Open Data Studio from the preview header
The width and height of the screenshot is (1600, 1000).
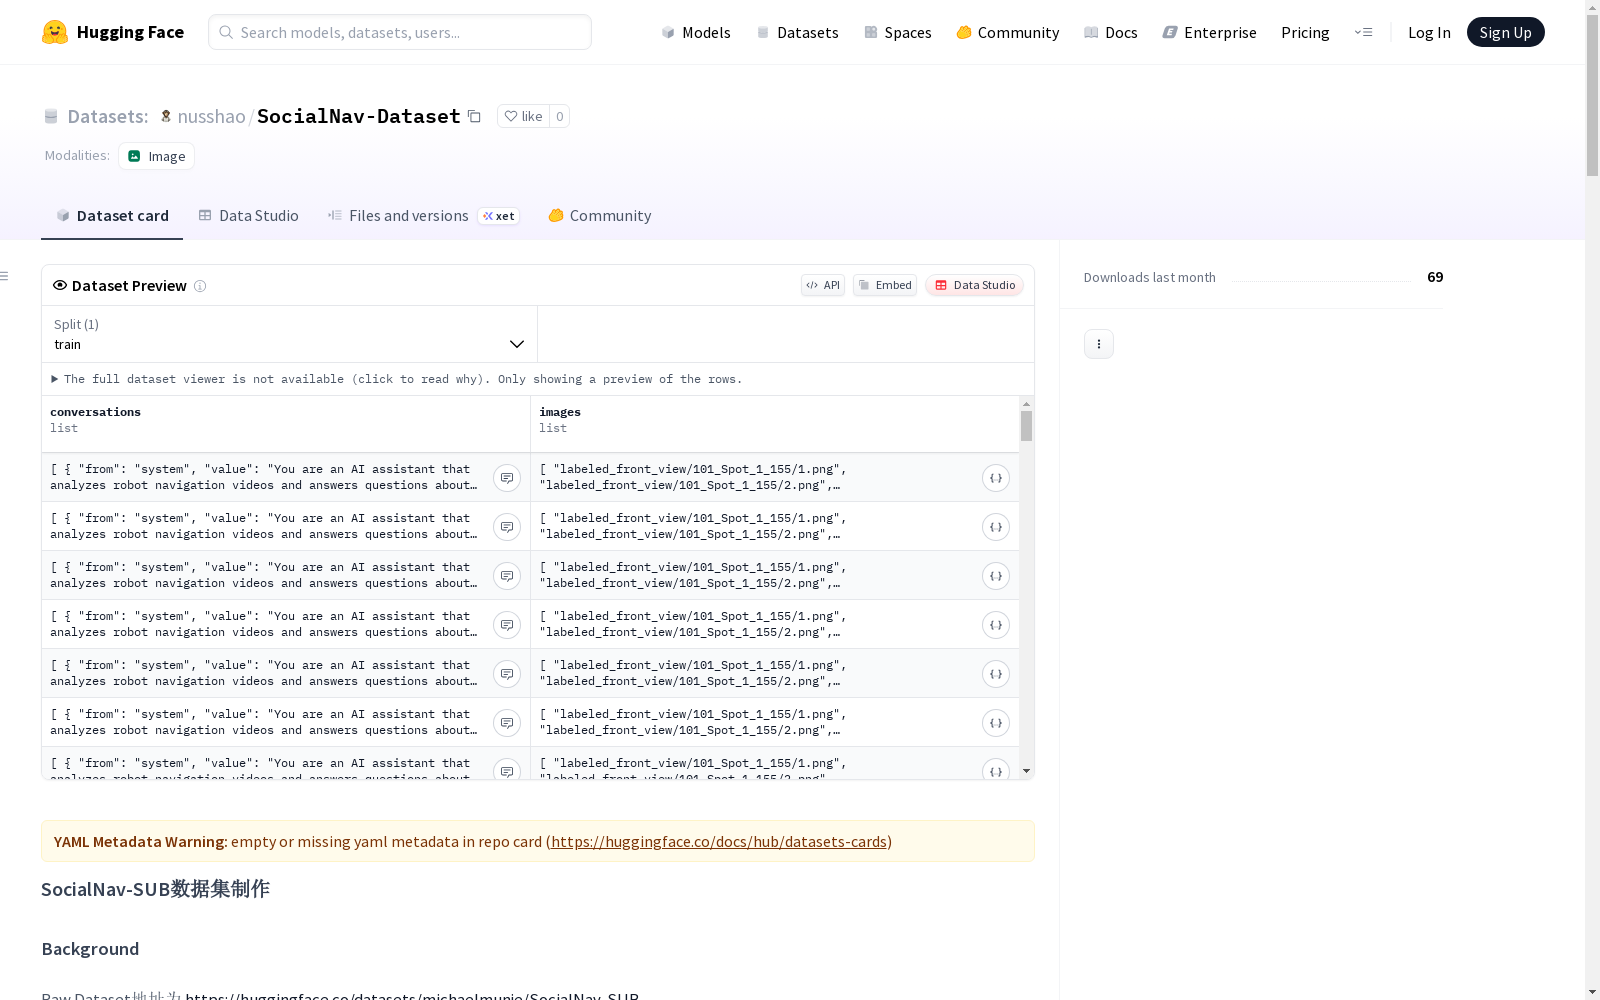tap(975, 285)
